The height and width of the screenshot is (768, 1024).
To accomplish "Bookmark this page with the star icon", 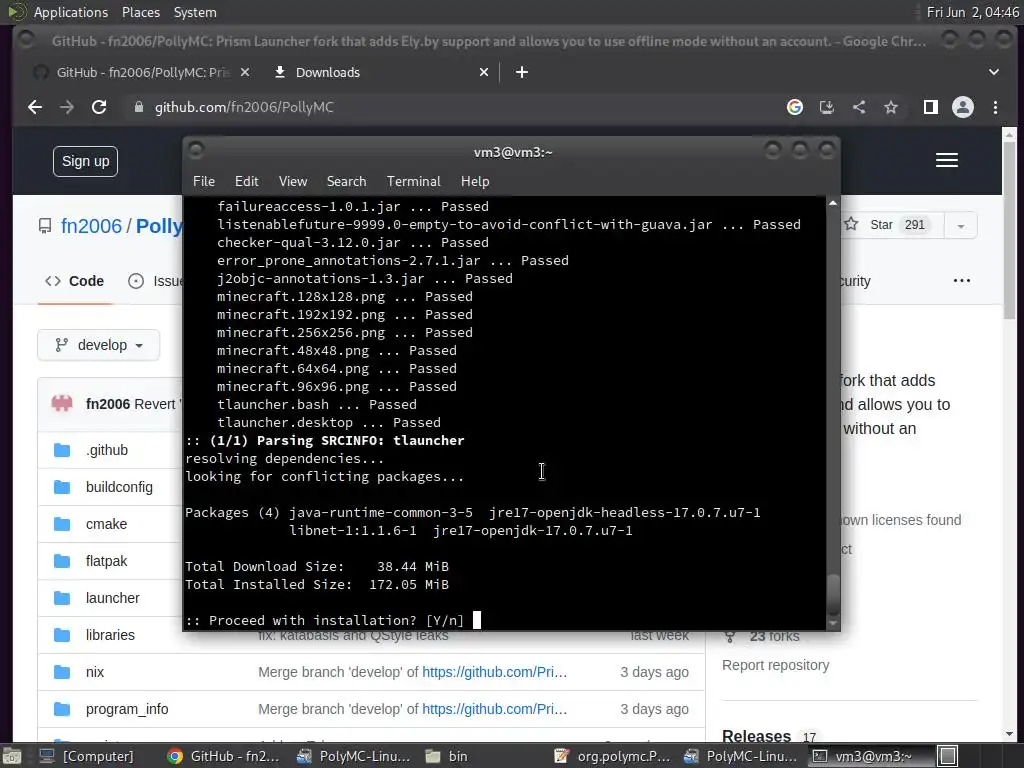I will pos(891,107).
